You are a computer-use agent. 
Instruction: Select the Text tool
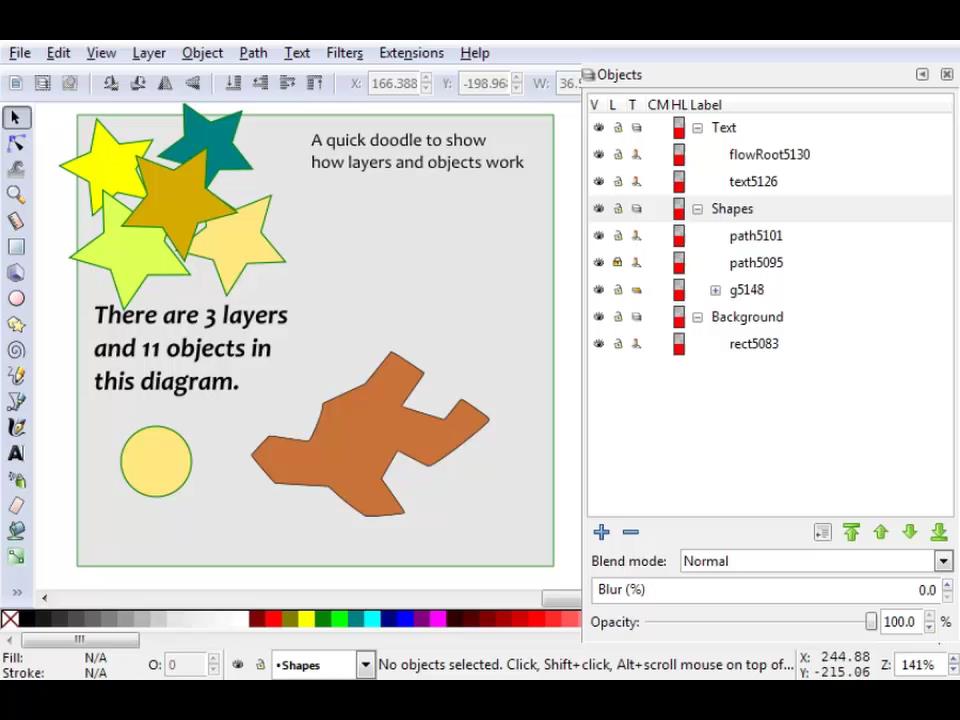tap(15, 453)
